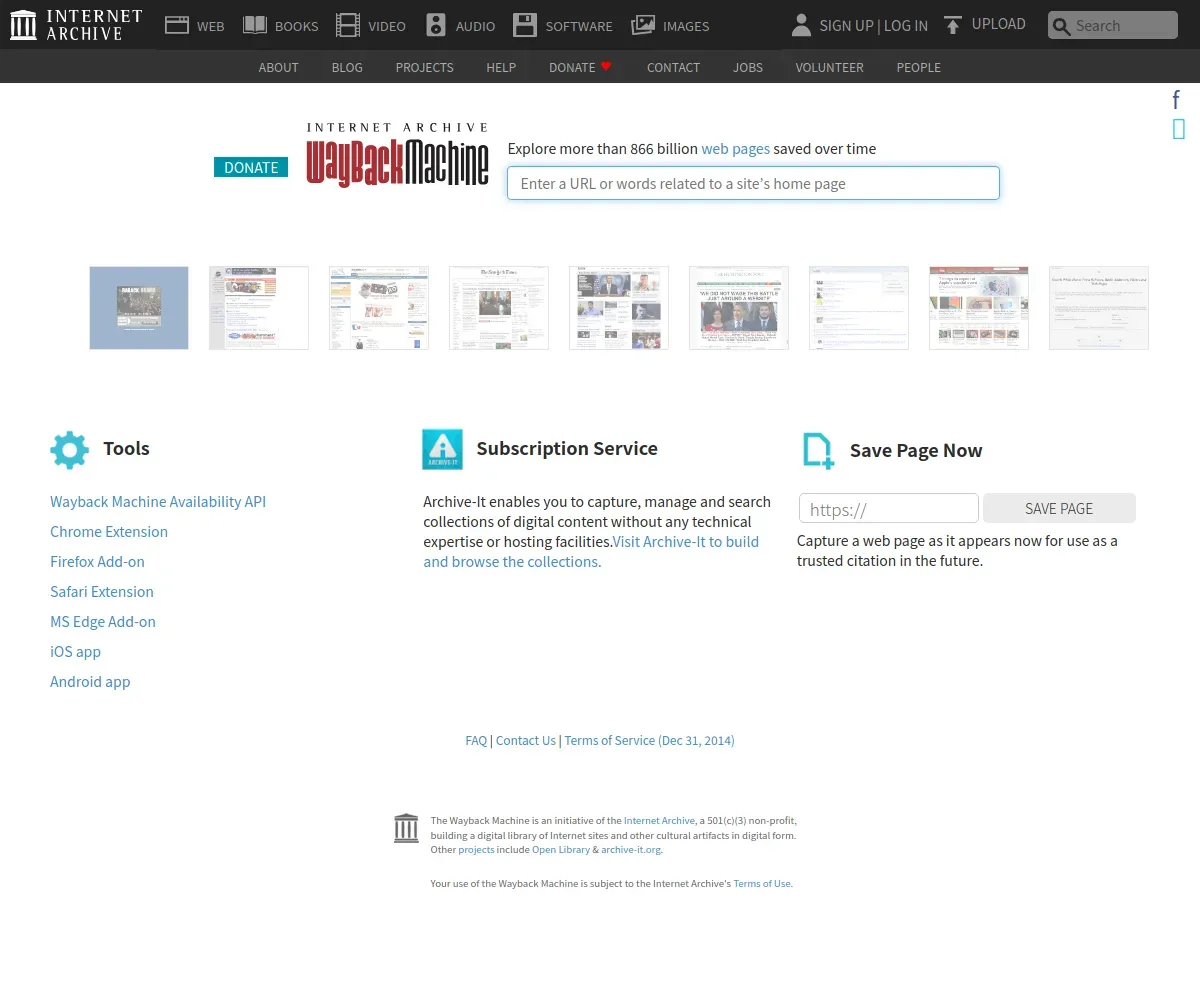Click the footer Terms of Use link
This screenshot has height=1000, width=1200.
762,884
